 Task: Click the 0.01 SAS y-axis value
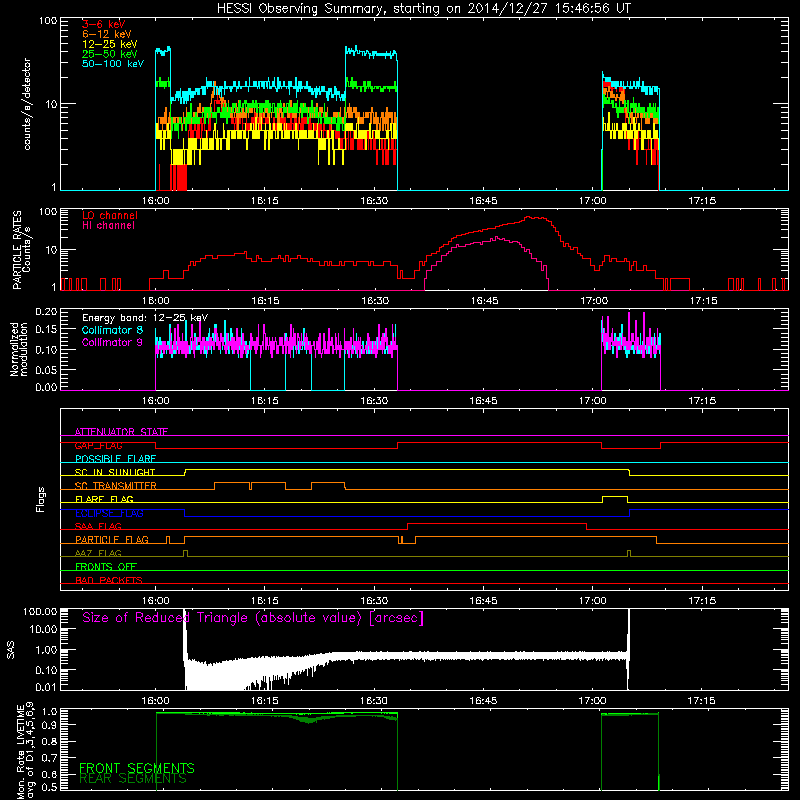pos(46,687)
